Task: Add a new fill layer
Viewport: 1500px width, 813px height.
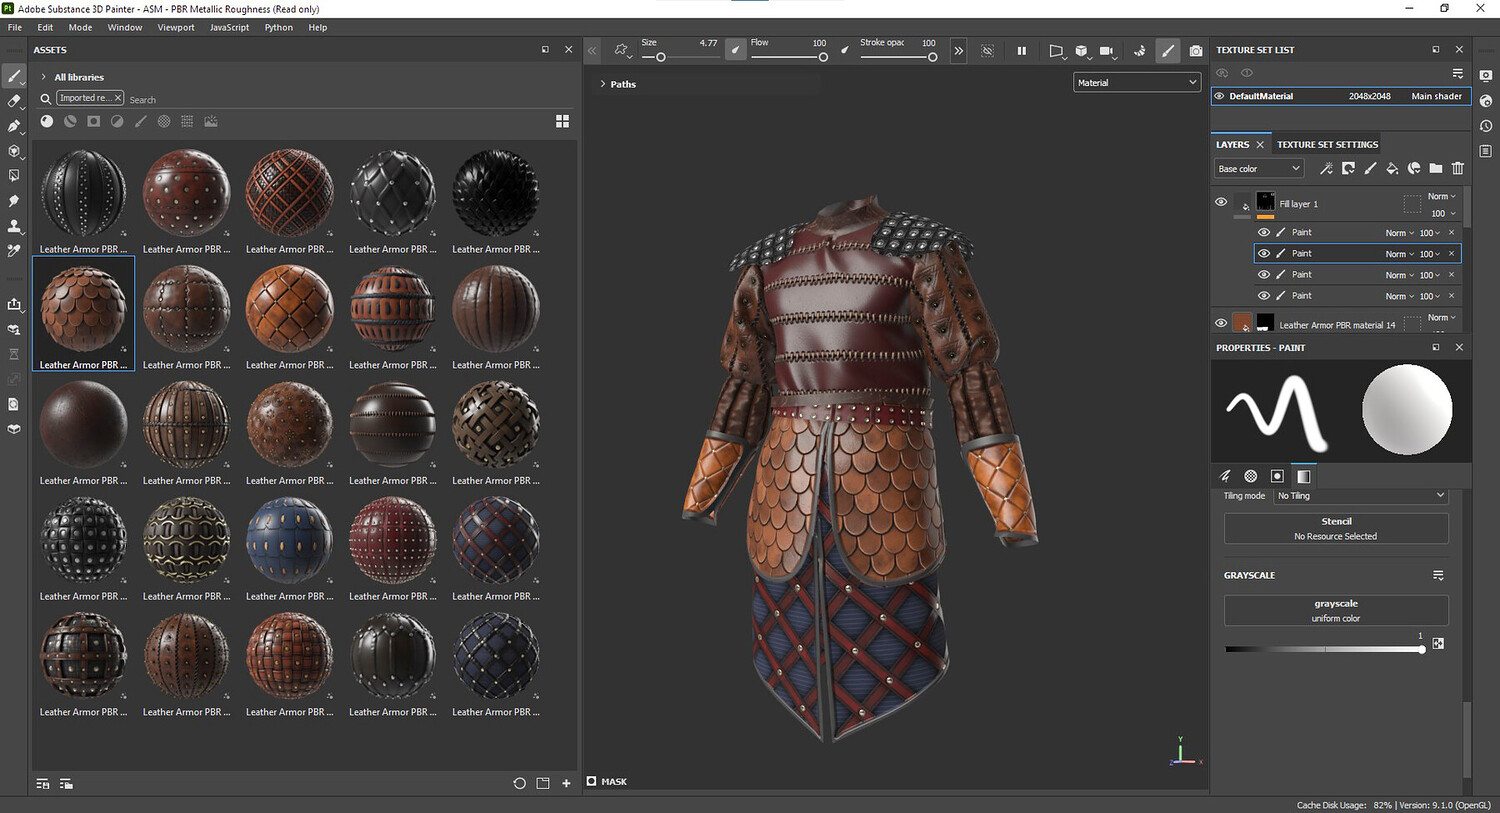Action: tap(1392, 168)
